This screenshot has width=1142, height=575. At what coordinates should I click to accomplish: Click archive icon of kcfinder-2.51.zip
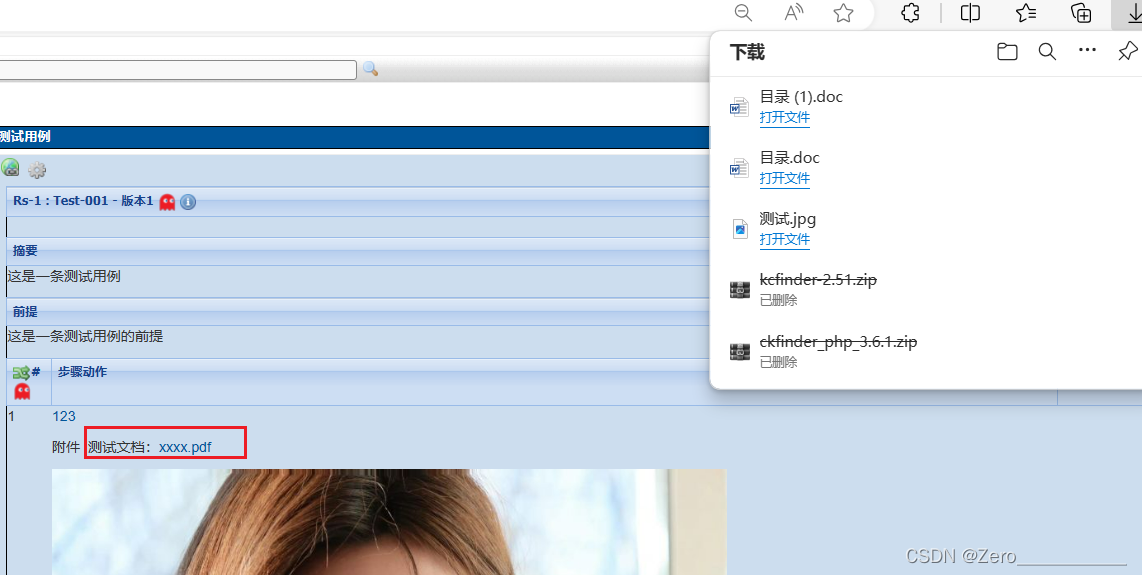pyautogui.click(x=740, y=290)
